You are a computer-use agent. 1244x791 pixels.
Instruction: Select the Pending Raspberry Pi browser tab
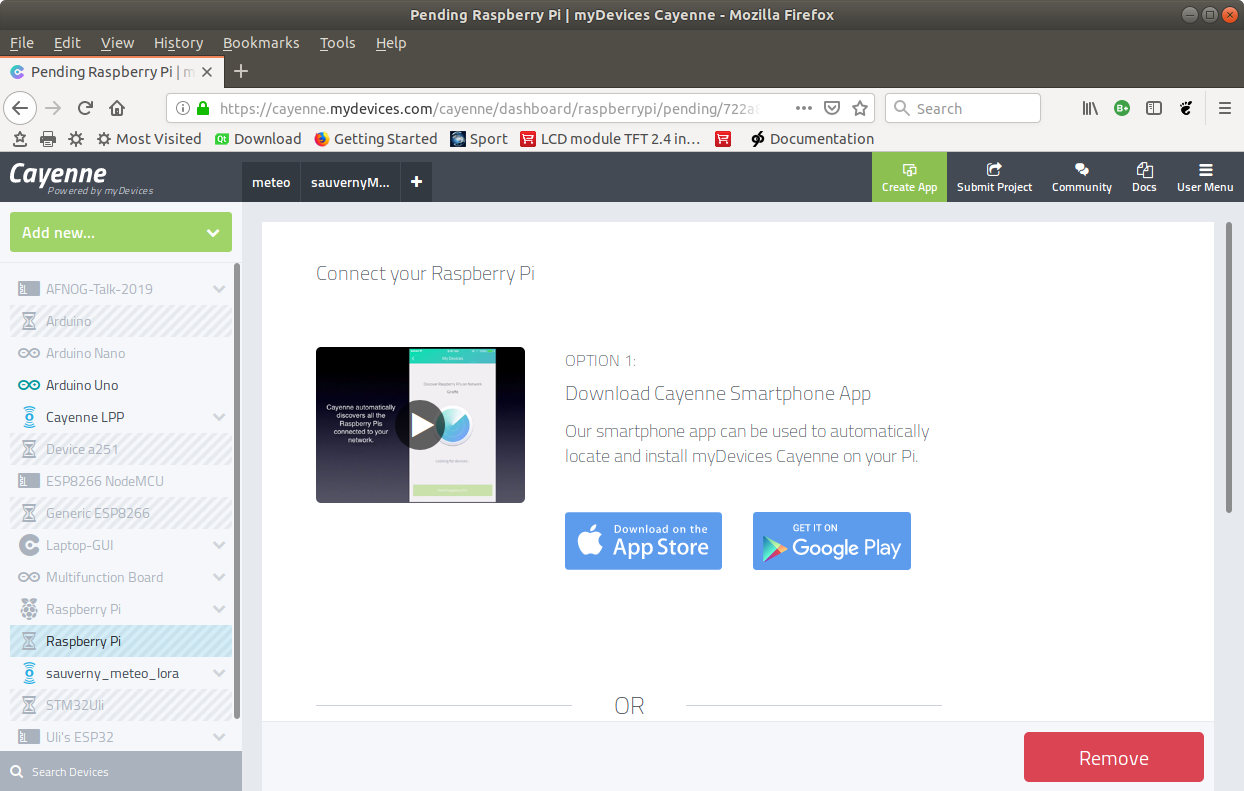pos(111,72)
